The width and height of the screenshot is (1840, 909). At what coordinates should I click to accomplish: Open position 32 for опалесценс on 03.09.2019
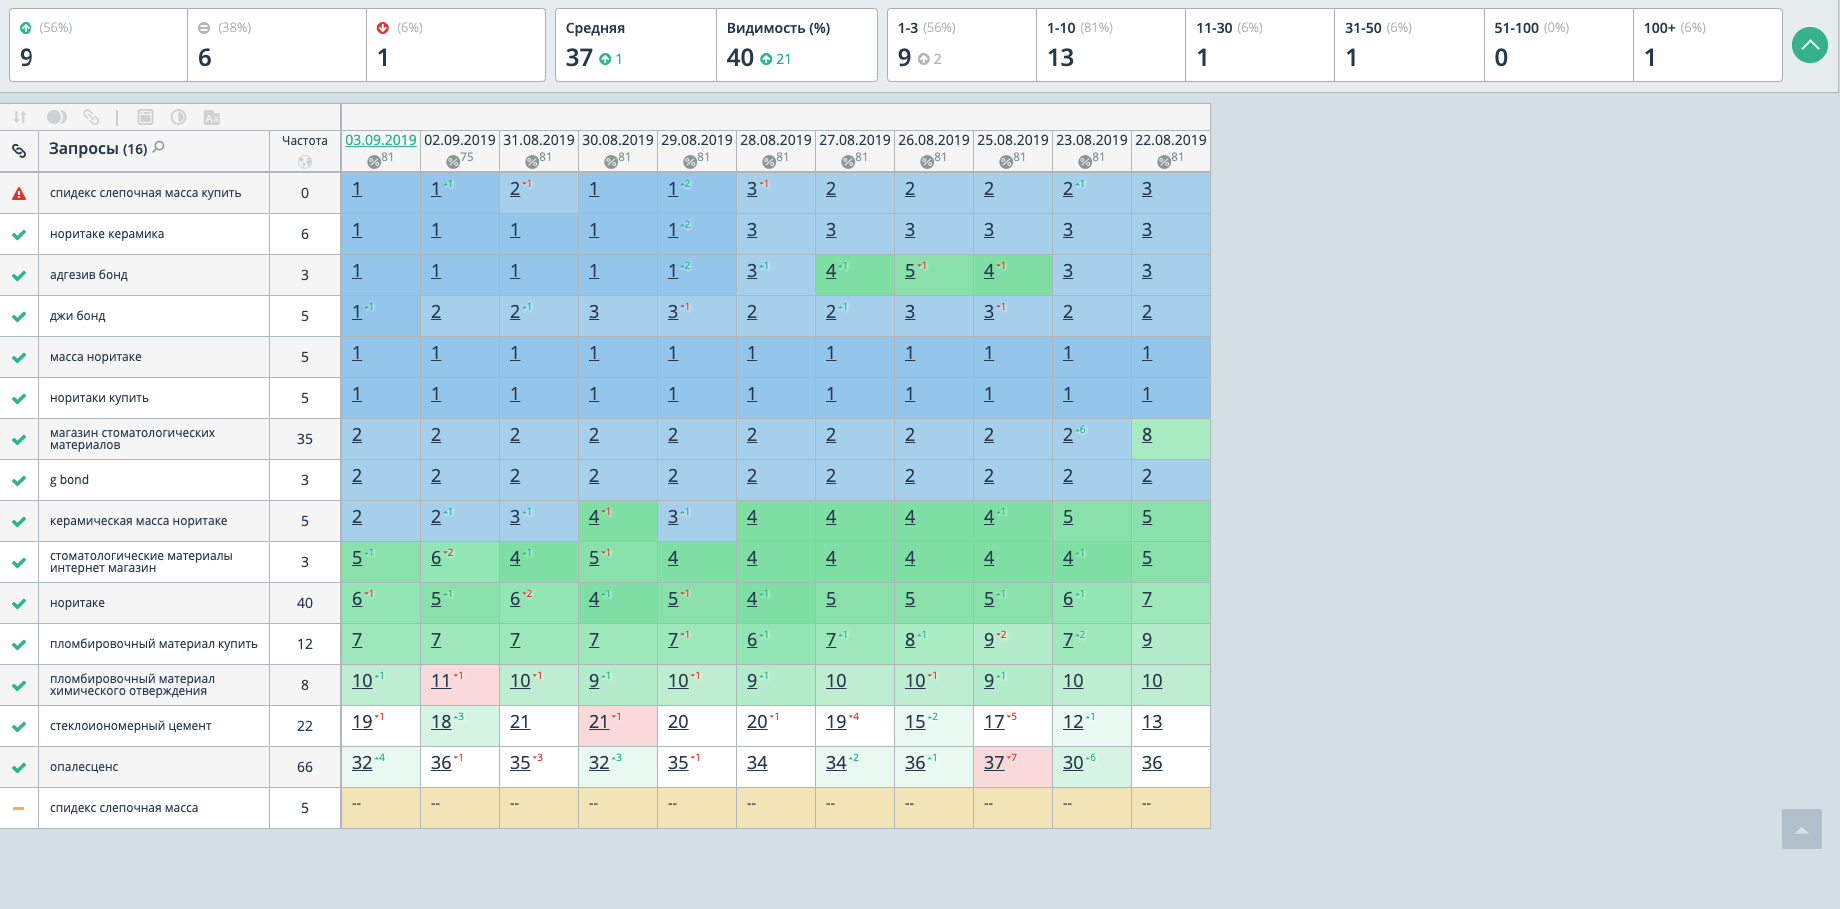(x=362, y=763)
